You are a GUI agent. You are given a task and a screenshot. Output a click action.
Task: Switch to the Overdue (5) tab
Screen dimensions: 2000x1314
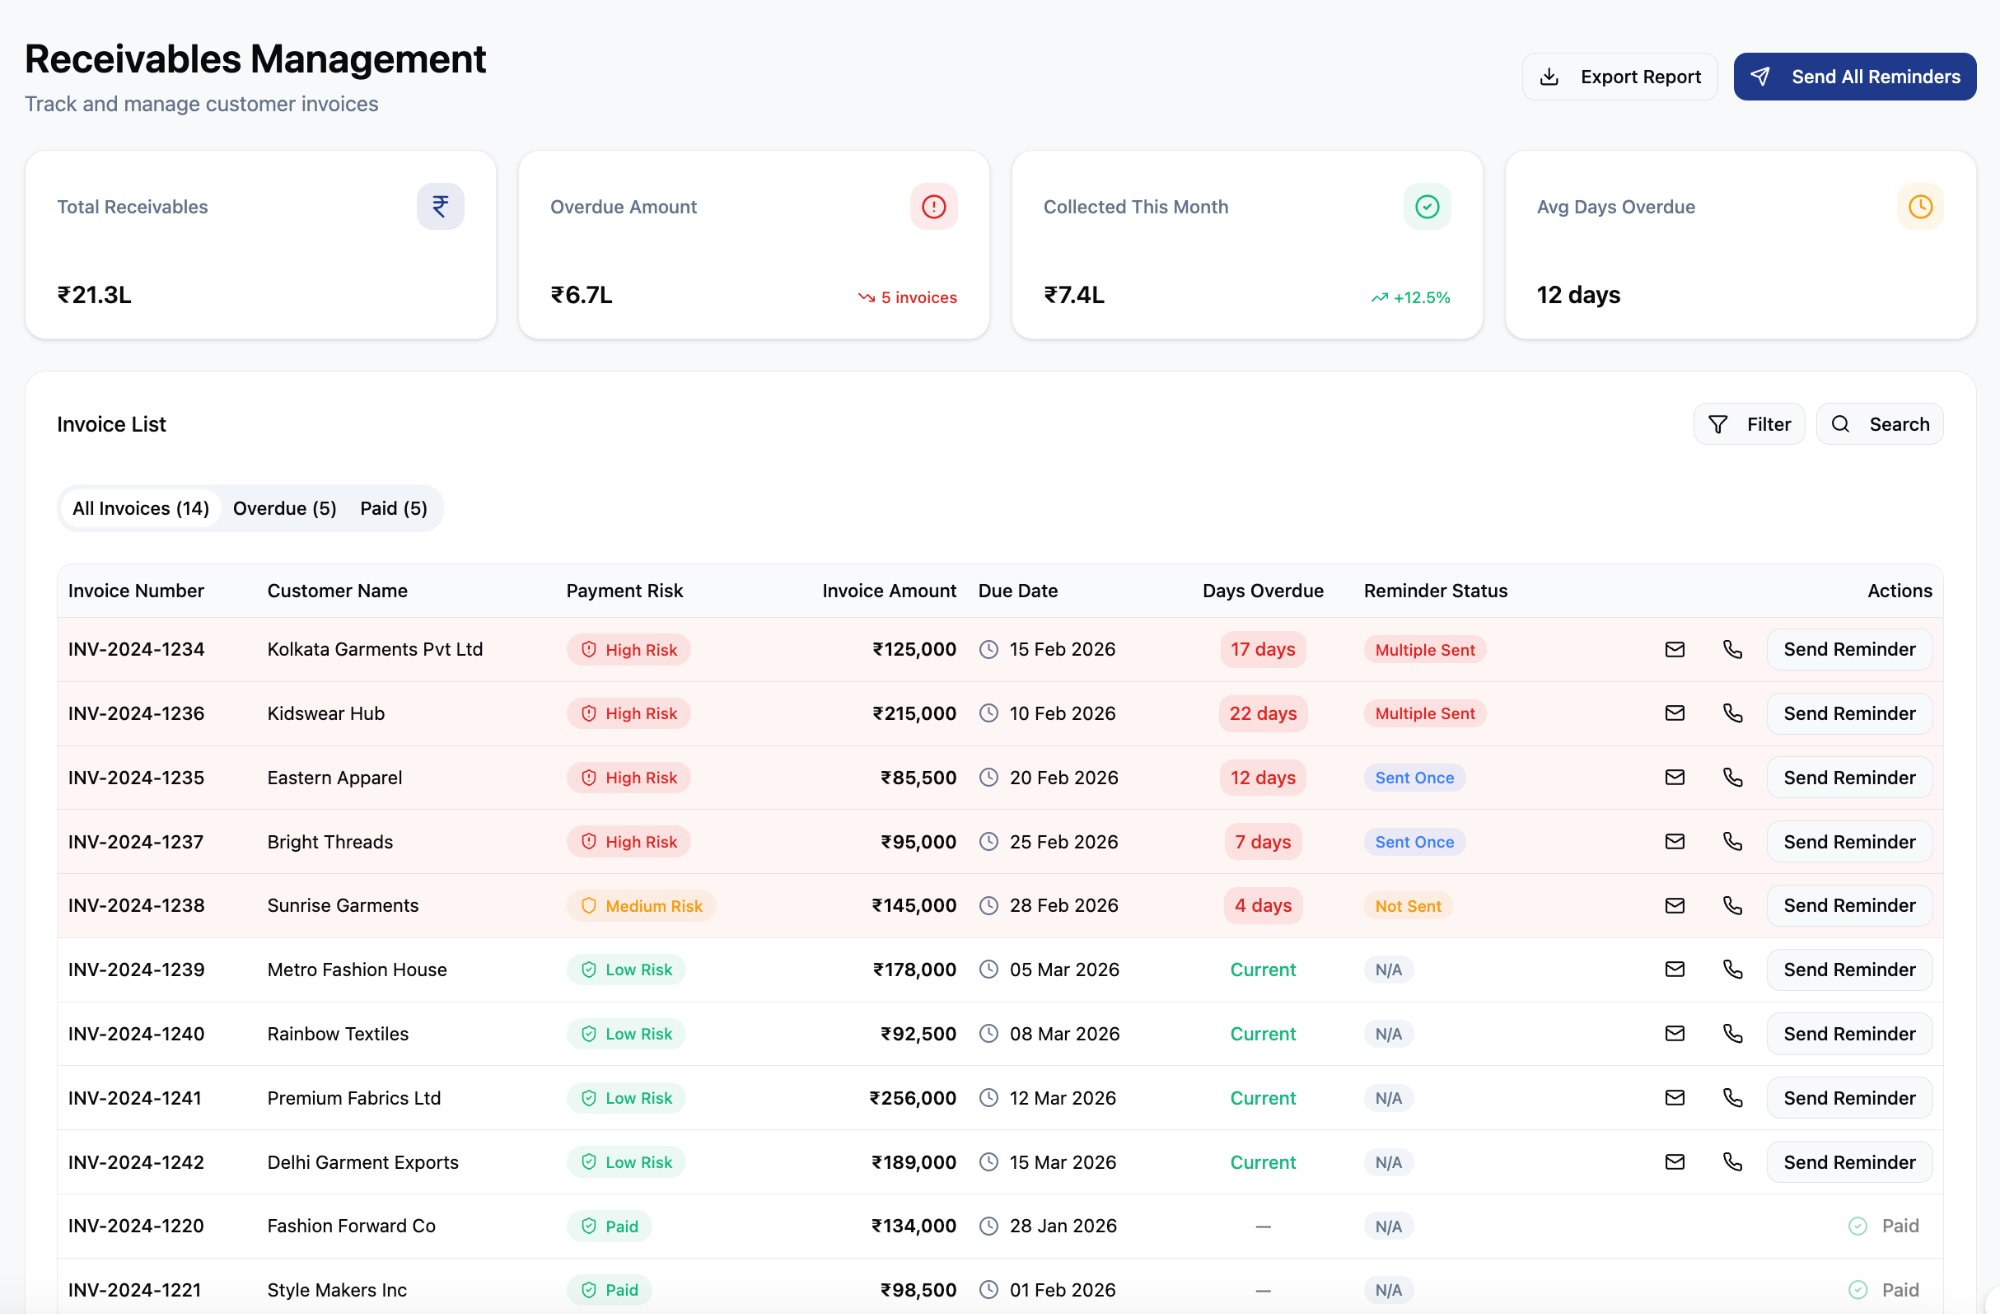[284, 508]
